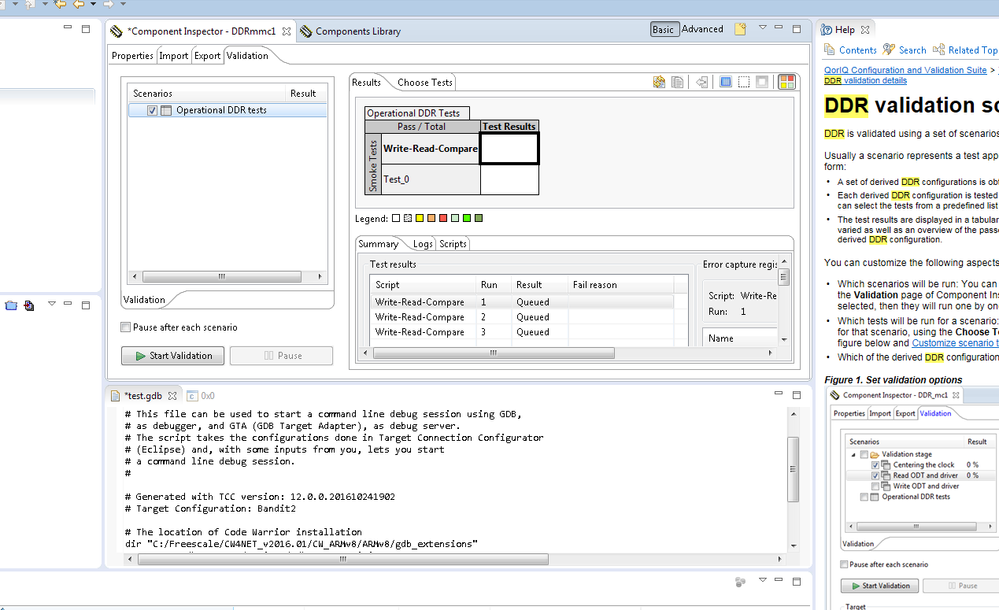Open the Import tab
This screenshot has width=999, height=610.
(x=173, y=55)
